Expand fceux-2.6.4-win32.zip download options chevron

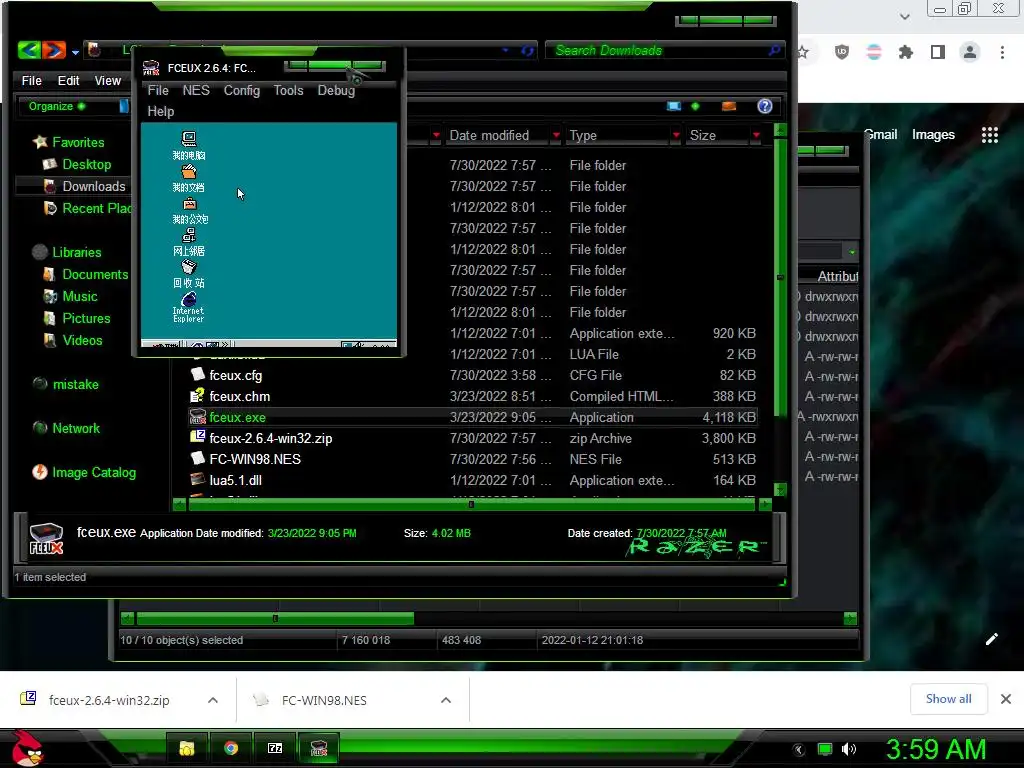213,700
